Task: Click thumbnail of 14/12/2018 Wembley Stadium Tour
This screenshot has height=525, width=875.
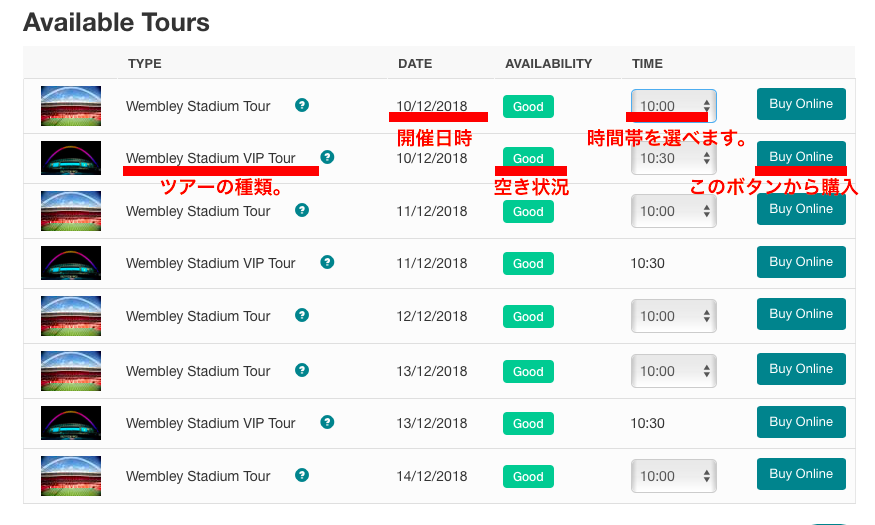Action: click(71, 476)
